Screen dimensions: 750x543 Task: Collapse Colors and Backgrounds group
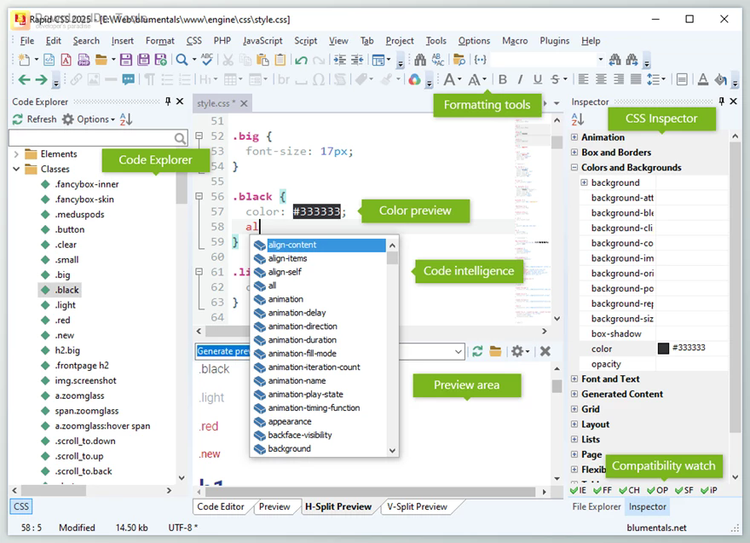pos(574,167)
